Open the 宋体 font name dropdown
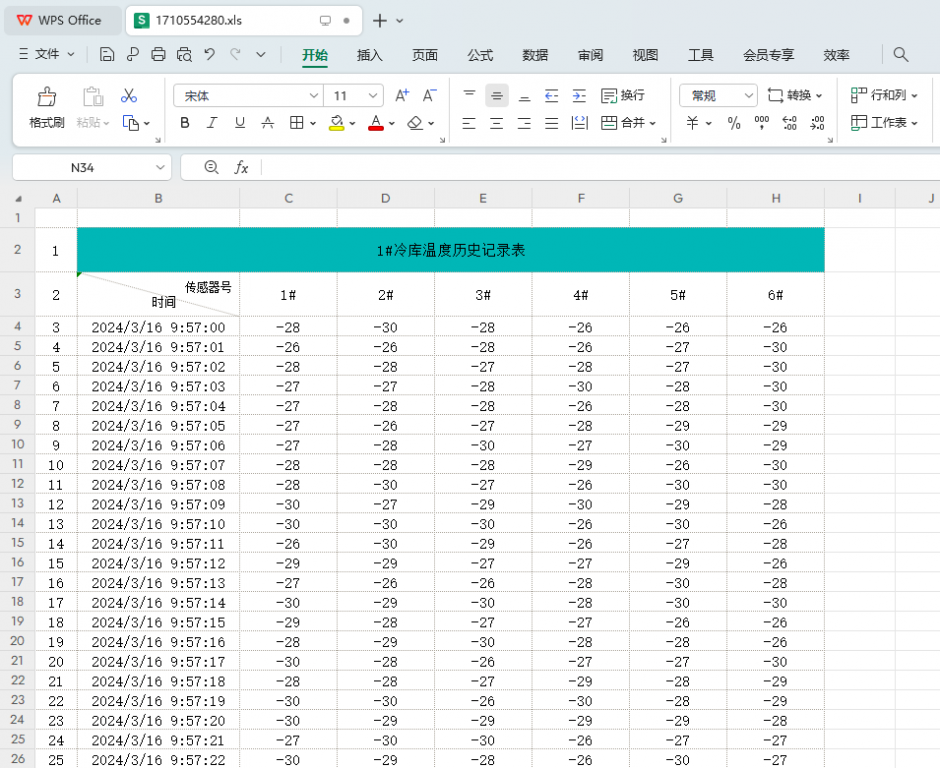 (x=313, y=95)
